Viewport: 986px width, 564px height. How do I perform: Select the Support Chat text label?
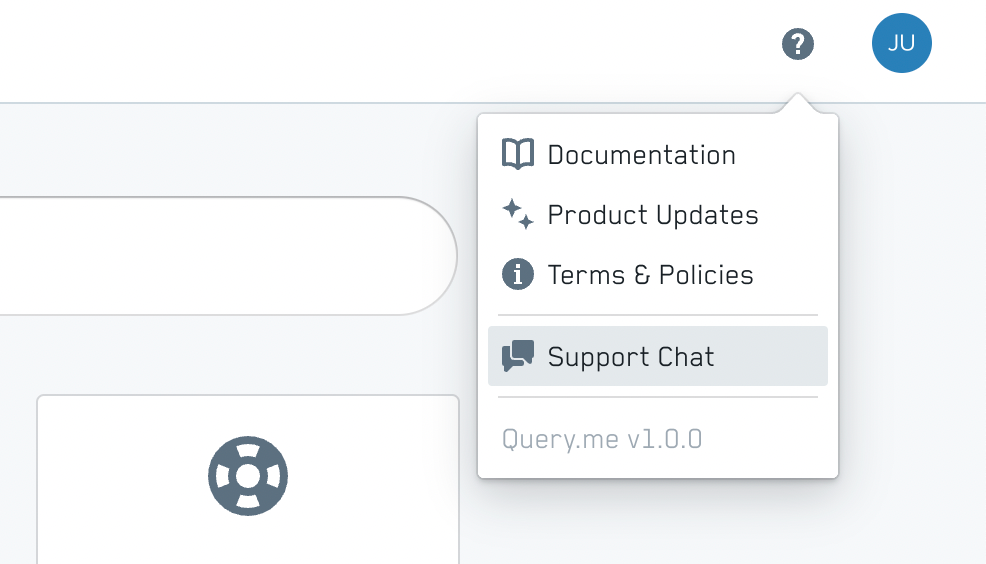pyautogui.click(x=631, y=357)
